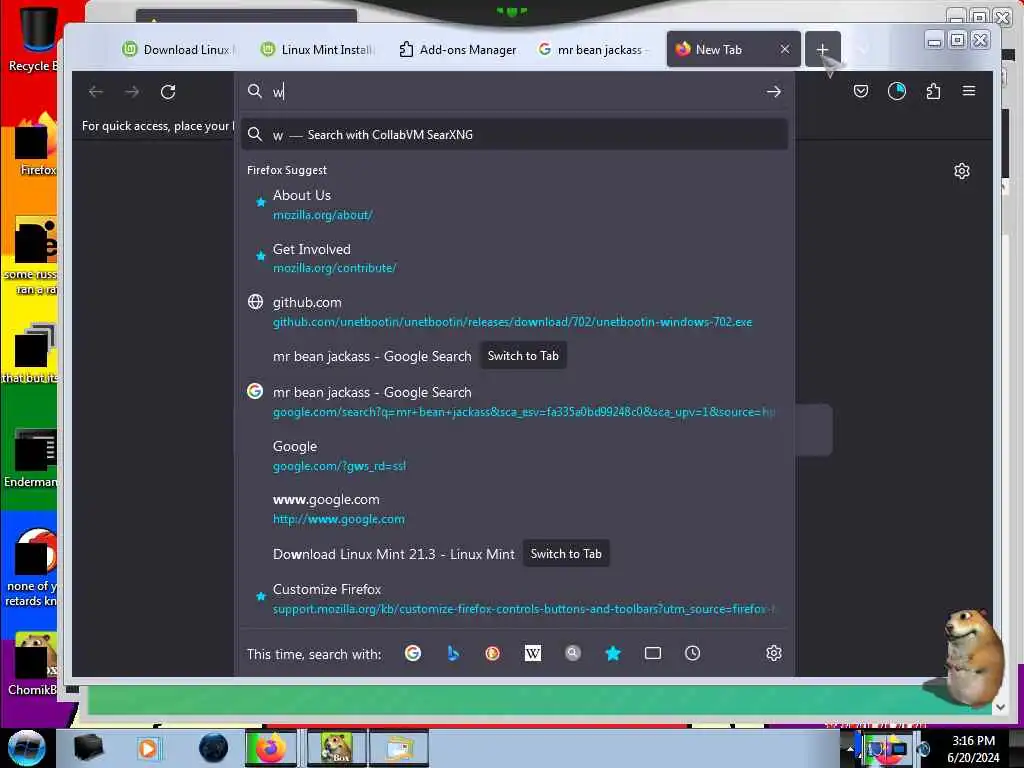Switch to mr bean jackass tab

pyautogui.click(x=594, y=50)
